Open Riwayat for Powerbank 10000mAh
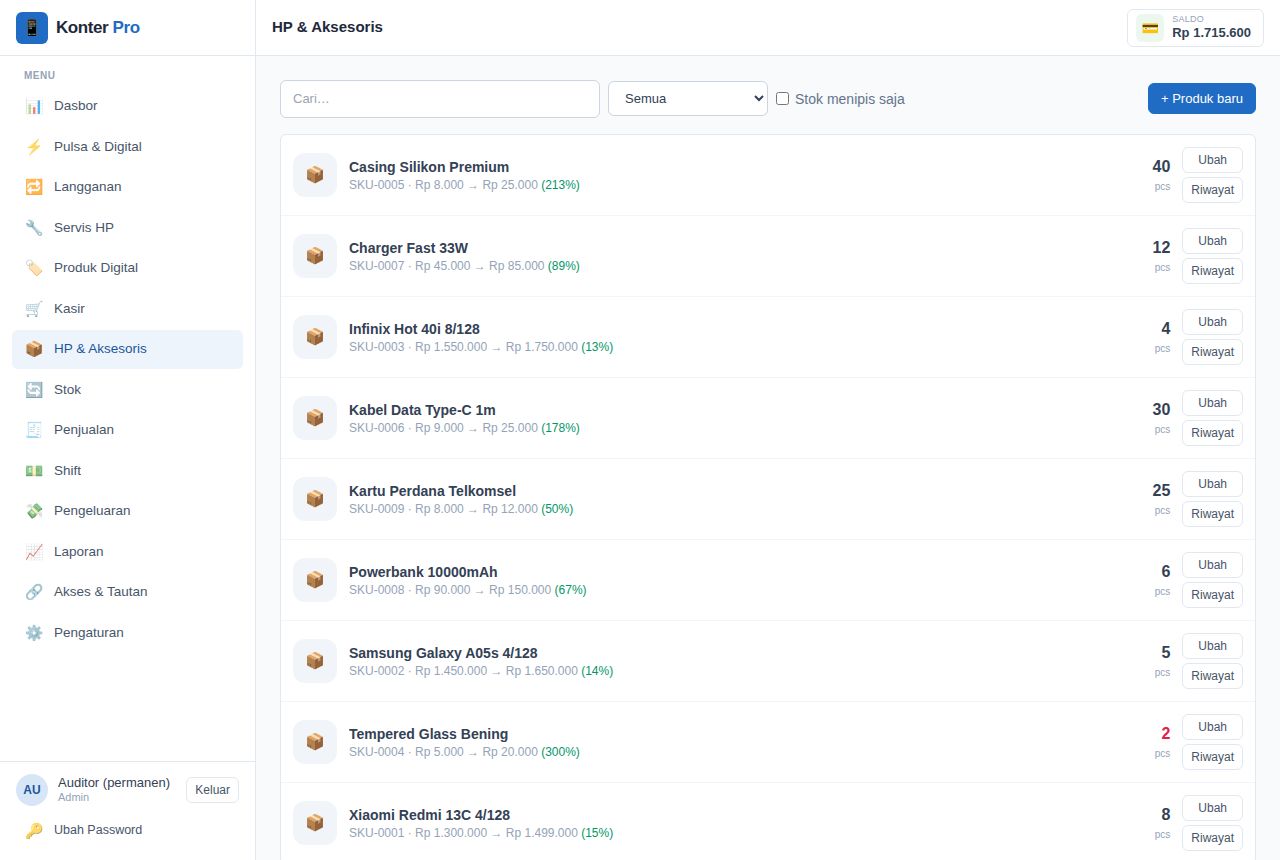Viewport: 1280px width, 860px height. (1212, 595)
